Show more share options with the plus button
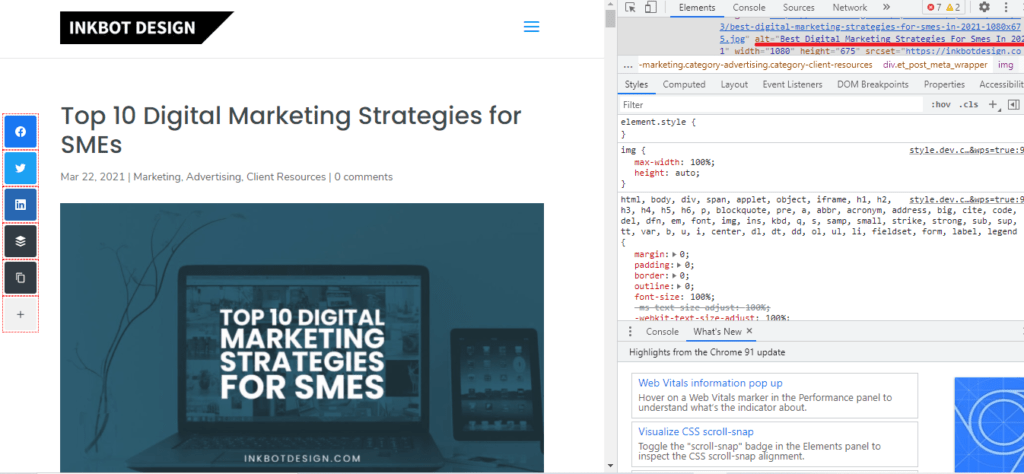Viewport: 1024px width, 474px height. click(x=20, y=315)
